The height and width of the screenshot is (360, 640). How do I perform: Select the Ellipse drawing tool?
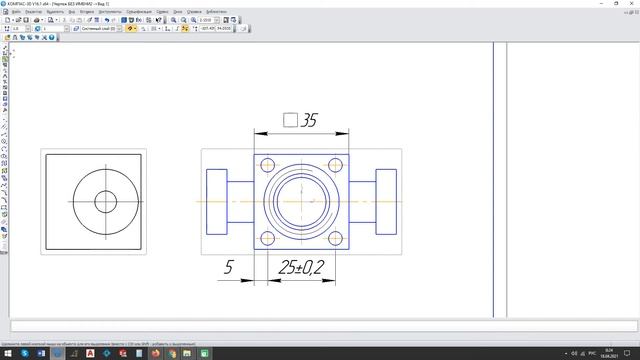[4, 156]
